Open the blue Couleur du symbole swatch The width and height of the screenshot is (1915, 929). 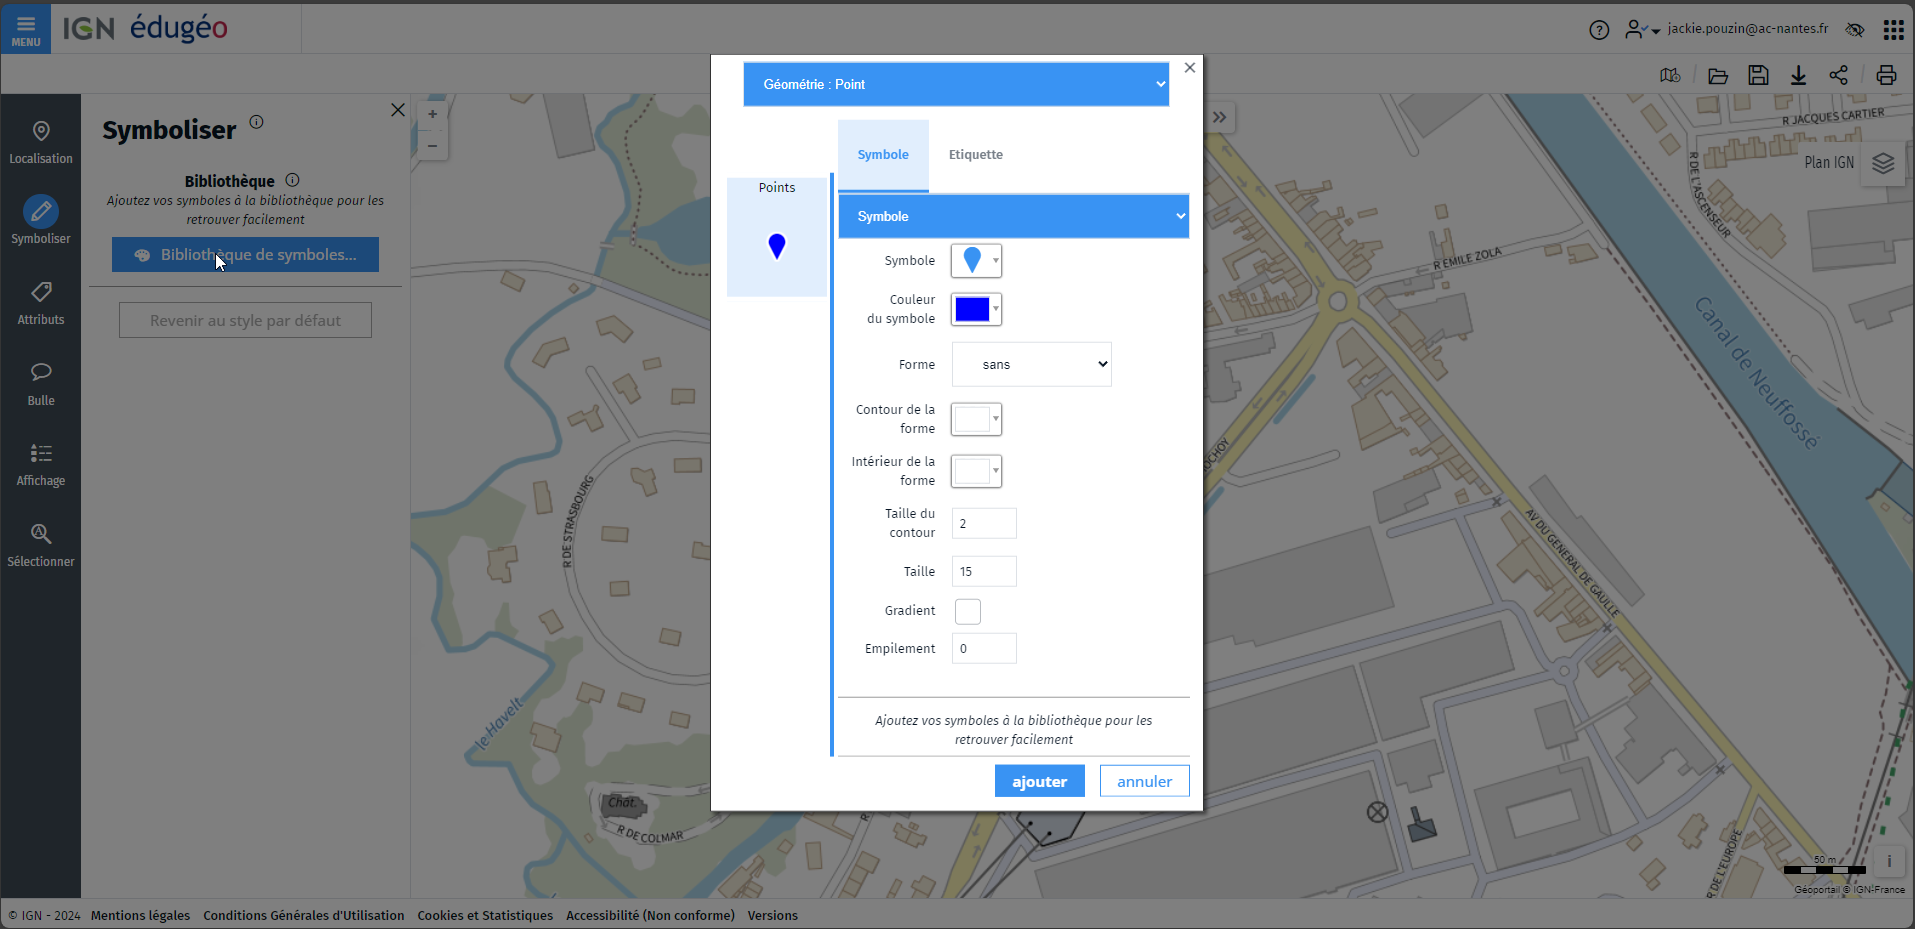[x=976, y=310]
